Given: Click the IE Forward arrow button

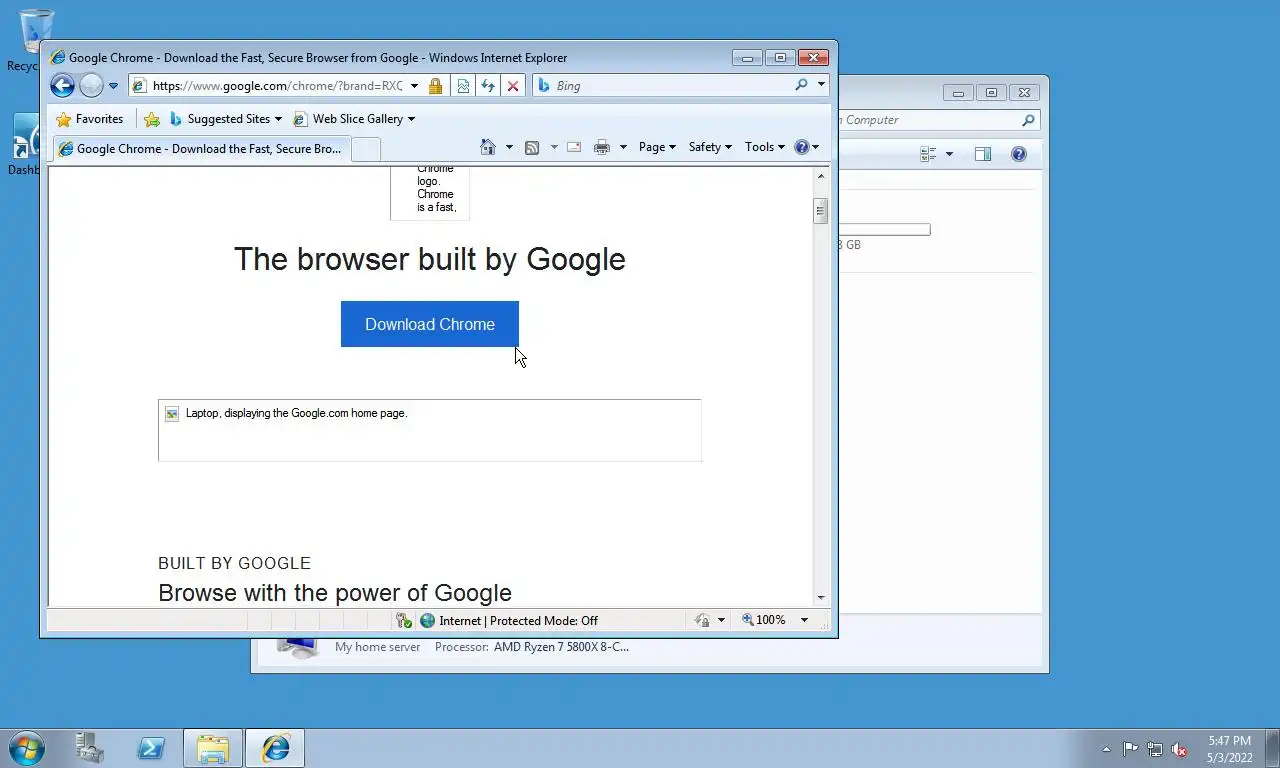Looking at the screenshot, I should click(91, 86).
